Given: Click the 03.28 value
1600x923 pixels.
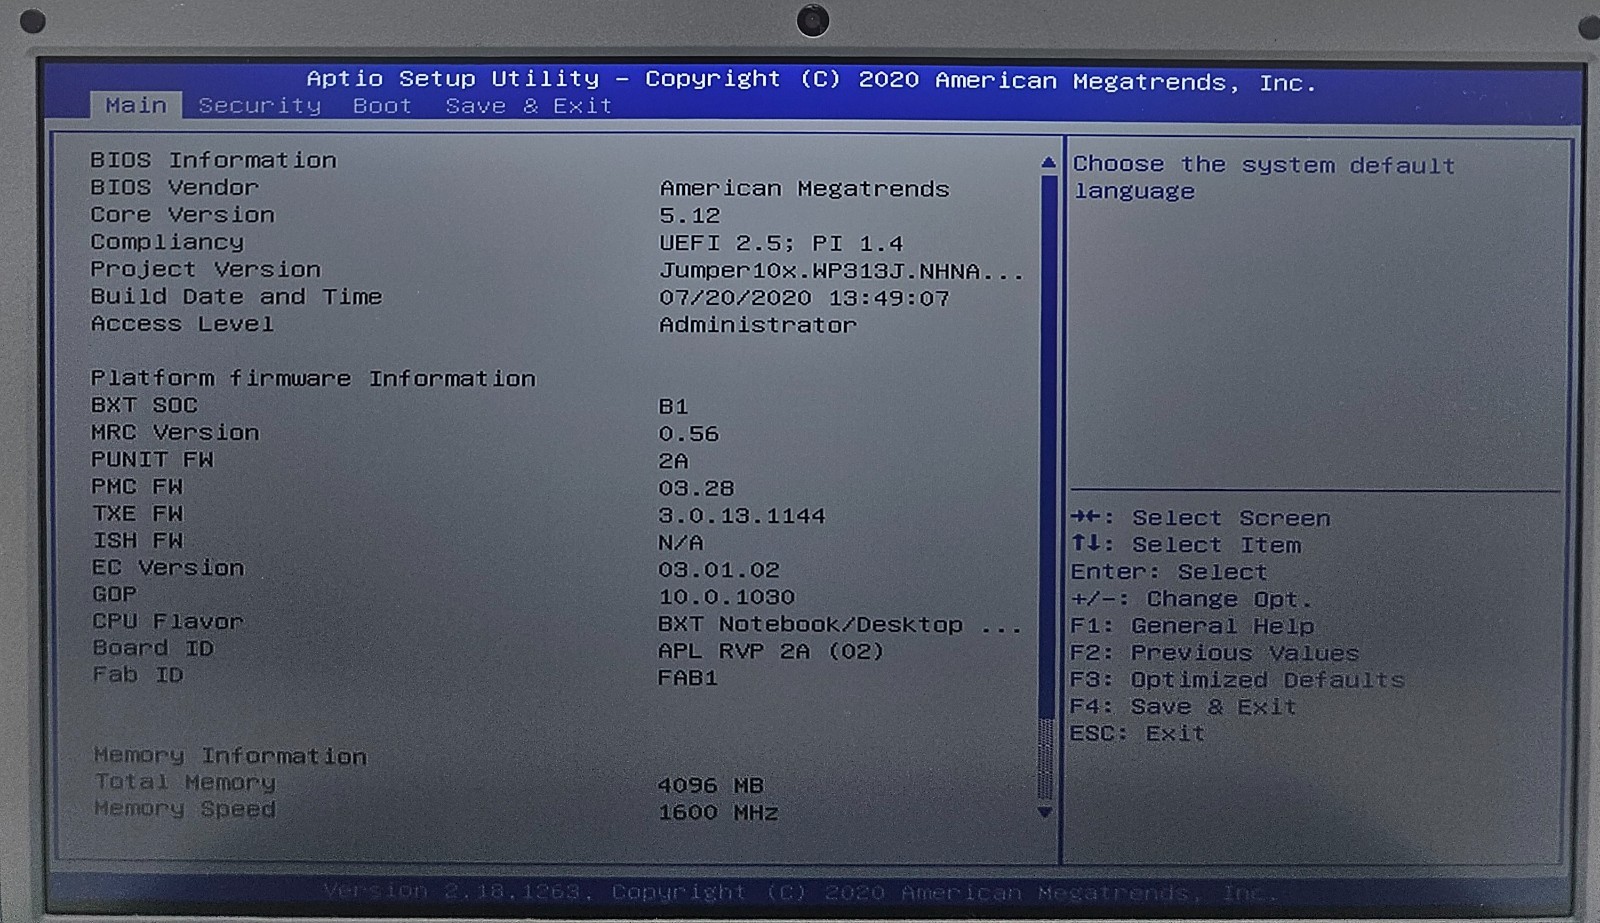Looking at the screenshot, I should point(696,488).
